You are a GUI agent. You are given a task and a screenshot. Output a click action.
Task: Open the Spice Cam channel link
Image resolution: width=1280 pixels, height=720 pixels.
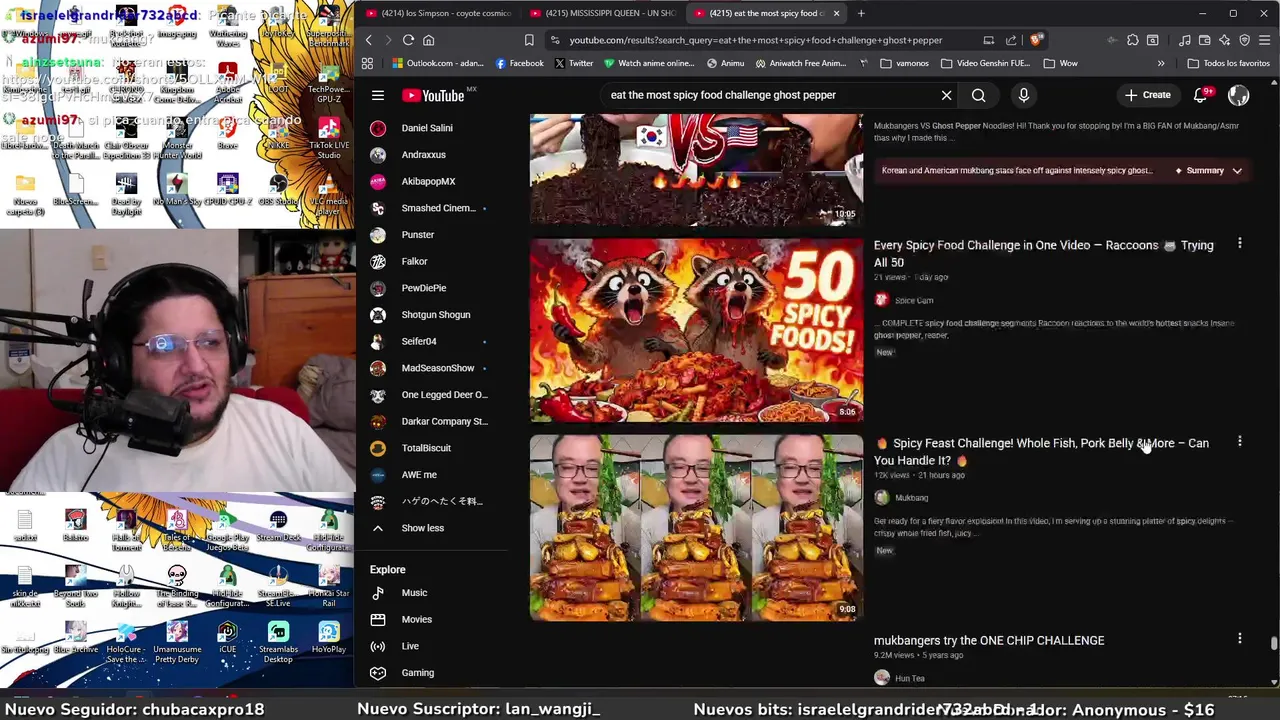coord(914,300)
